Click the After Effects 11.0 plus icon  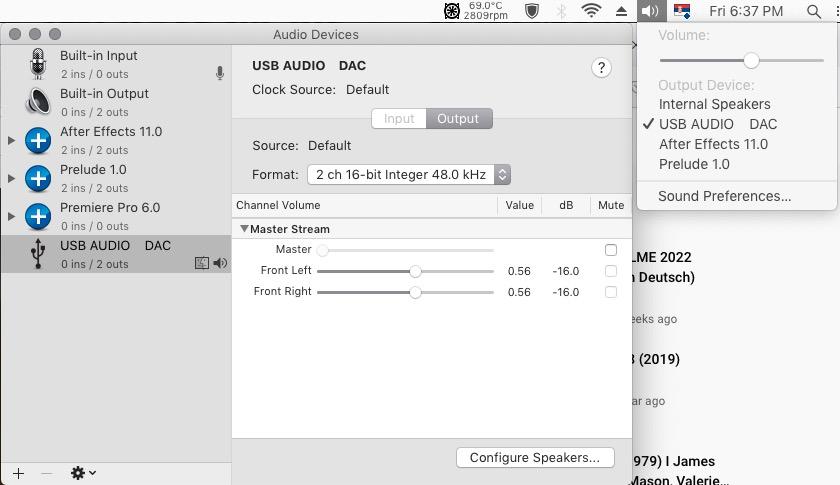coord(38,140)
